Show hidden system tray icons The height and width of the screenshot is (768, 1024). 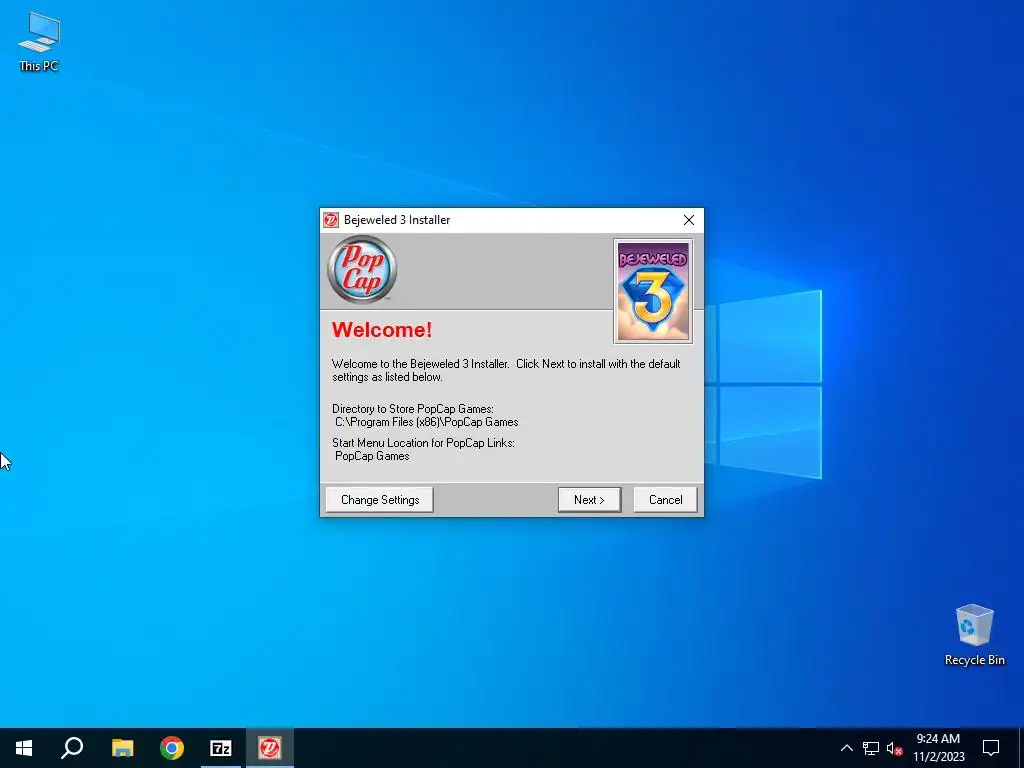click(x=846, y=748)
